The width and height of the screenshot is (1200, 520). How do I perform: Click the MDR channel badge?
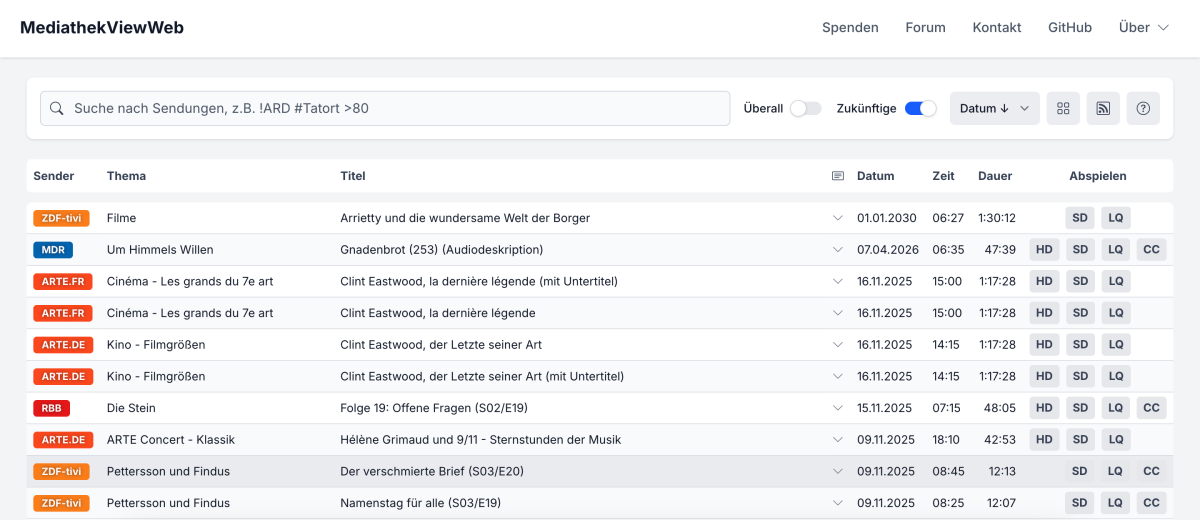(53, 250)
